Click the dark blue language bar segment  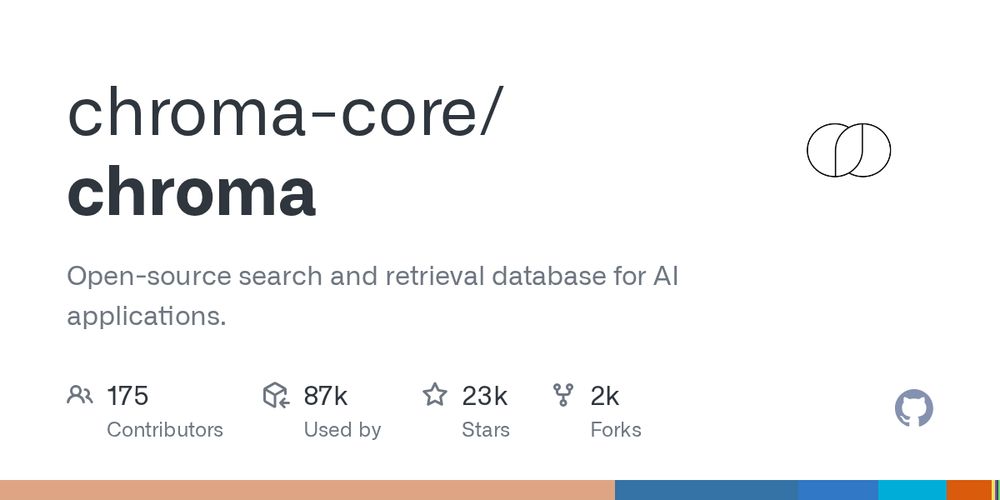[706, 490]
